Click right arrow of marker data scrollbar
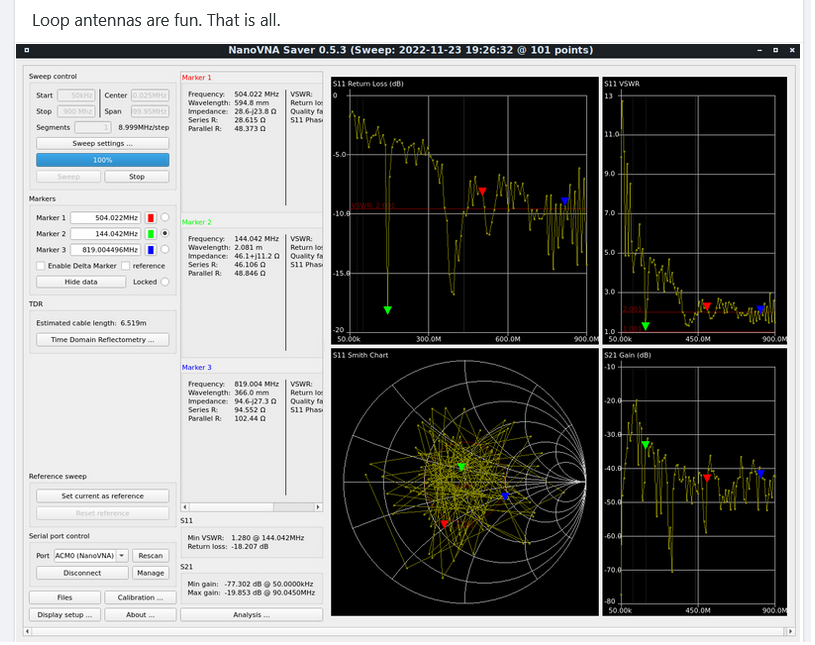 click(318, 507)
